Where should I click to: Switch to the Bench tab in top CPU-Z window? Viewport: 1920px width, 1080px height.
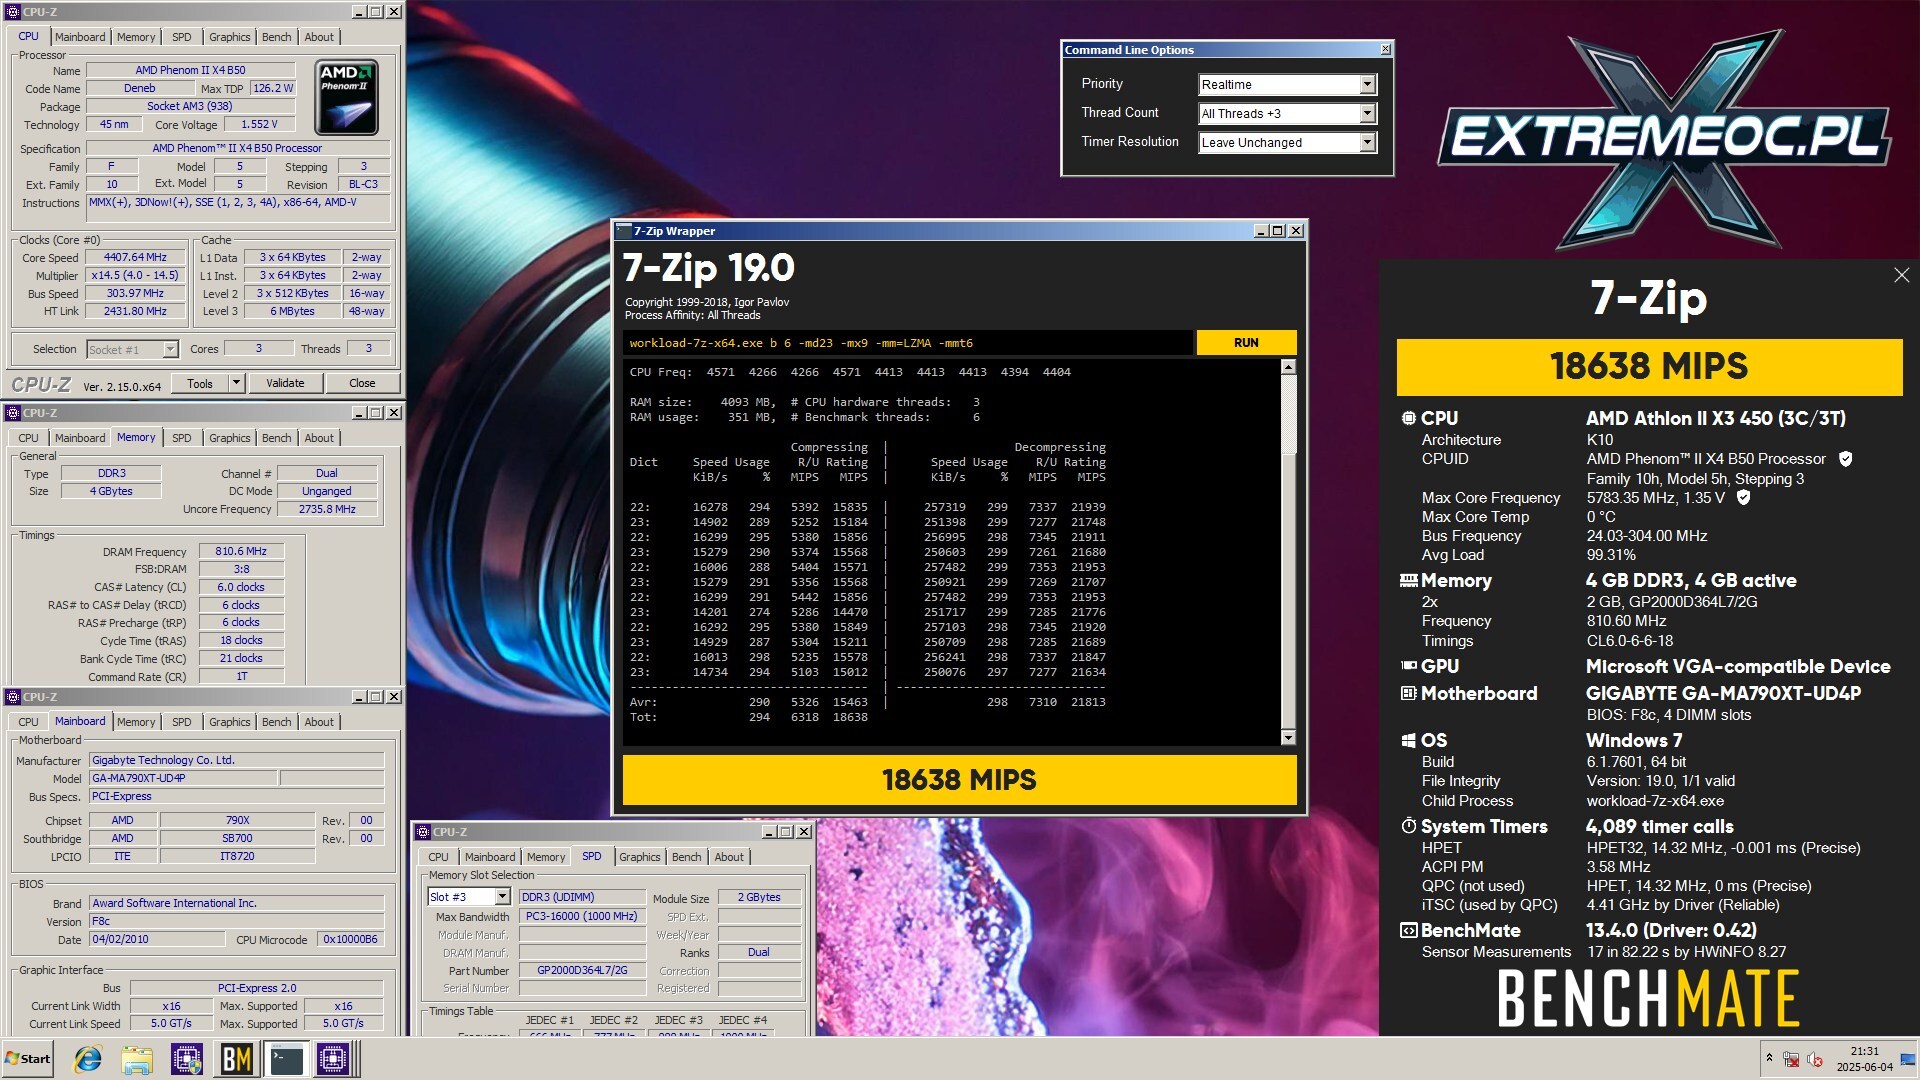[276, 37]
